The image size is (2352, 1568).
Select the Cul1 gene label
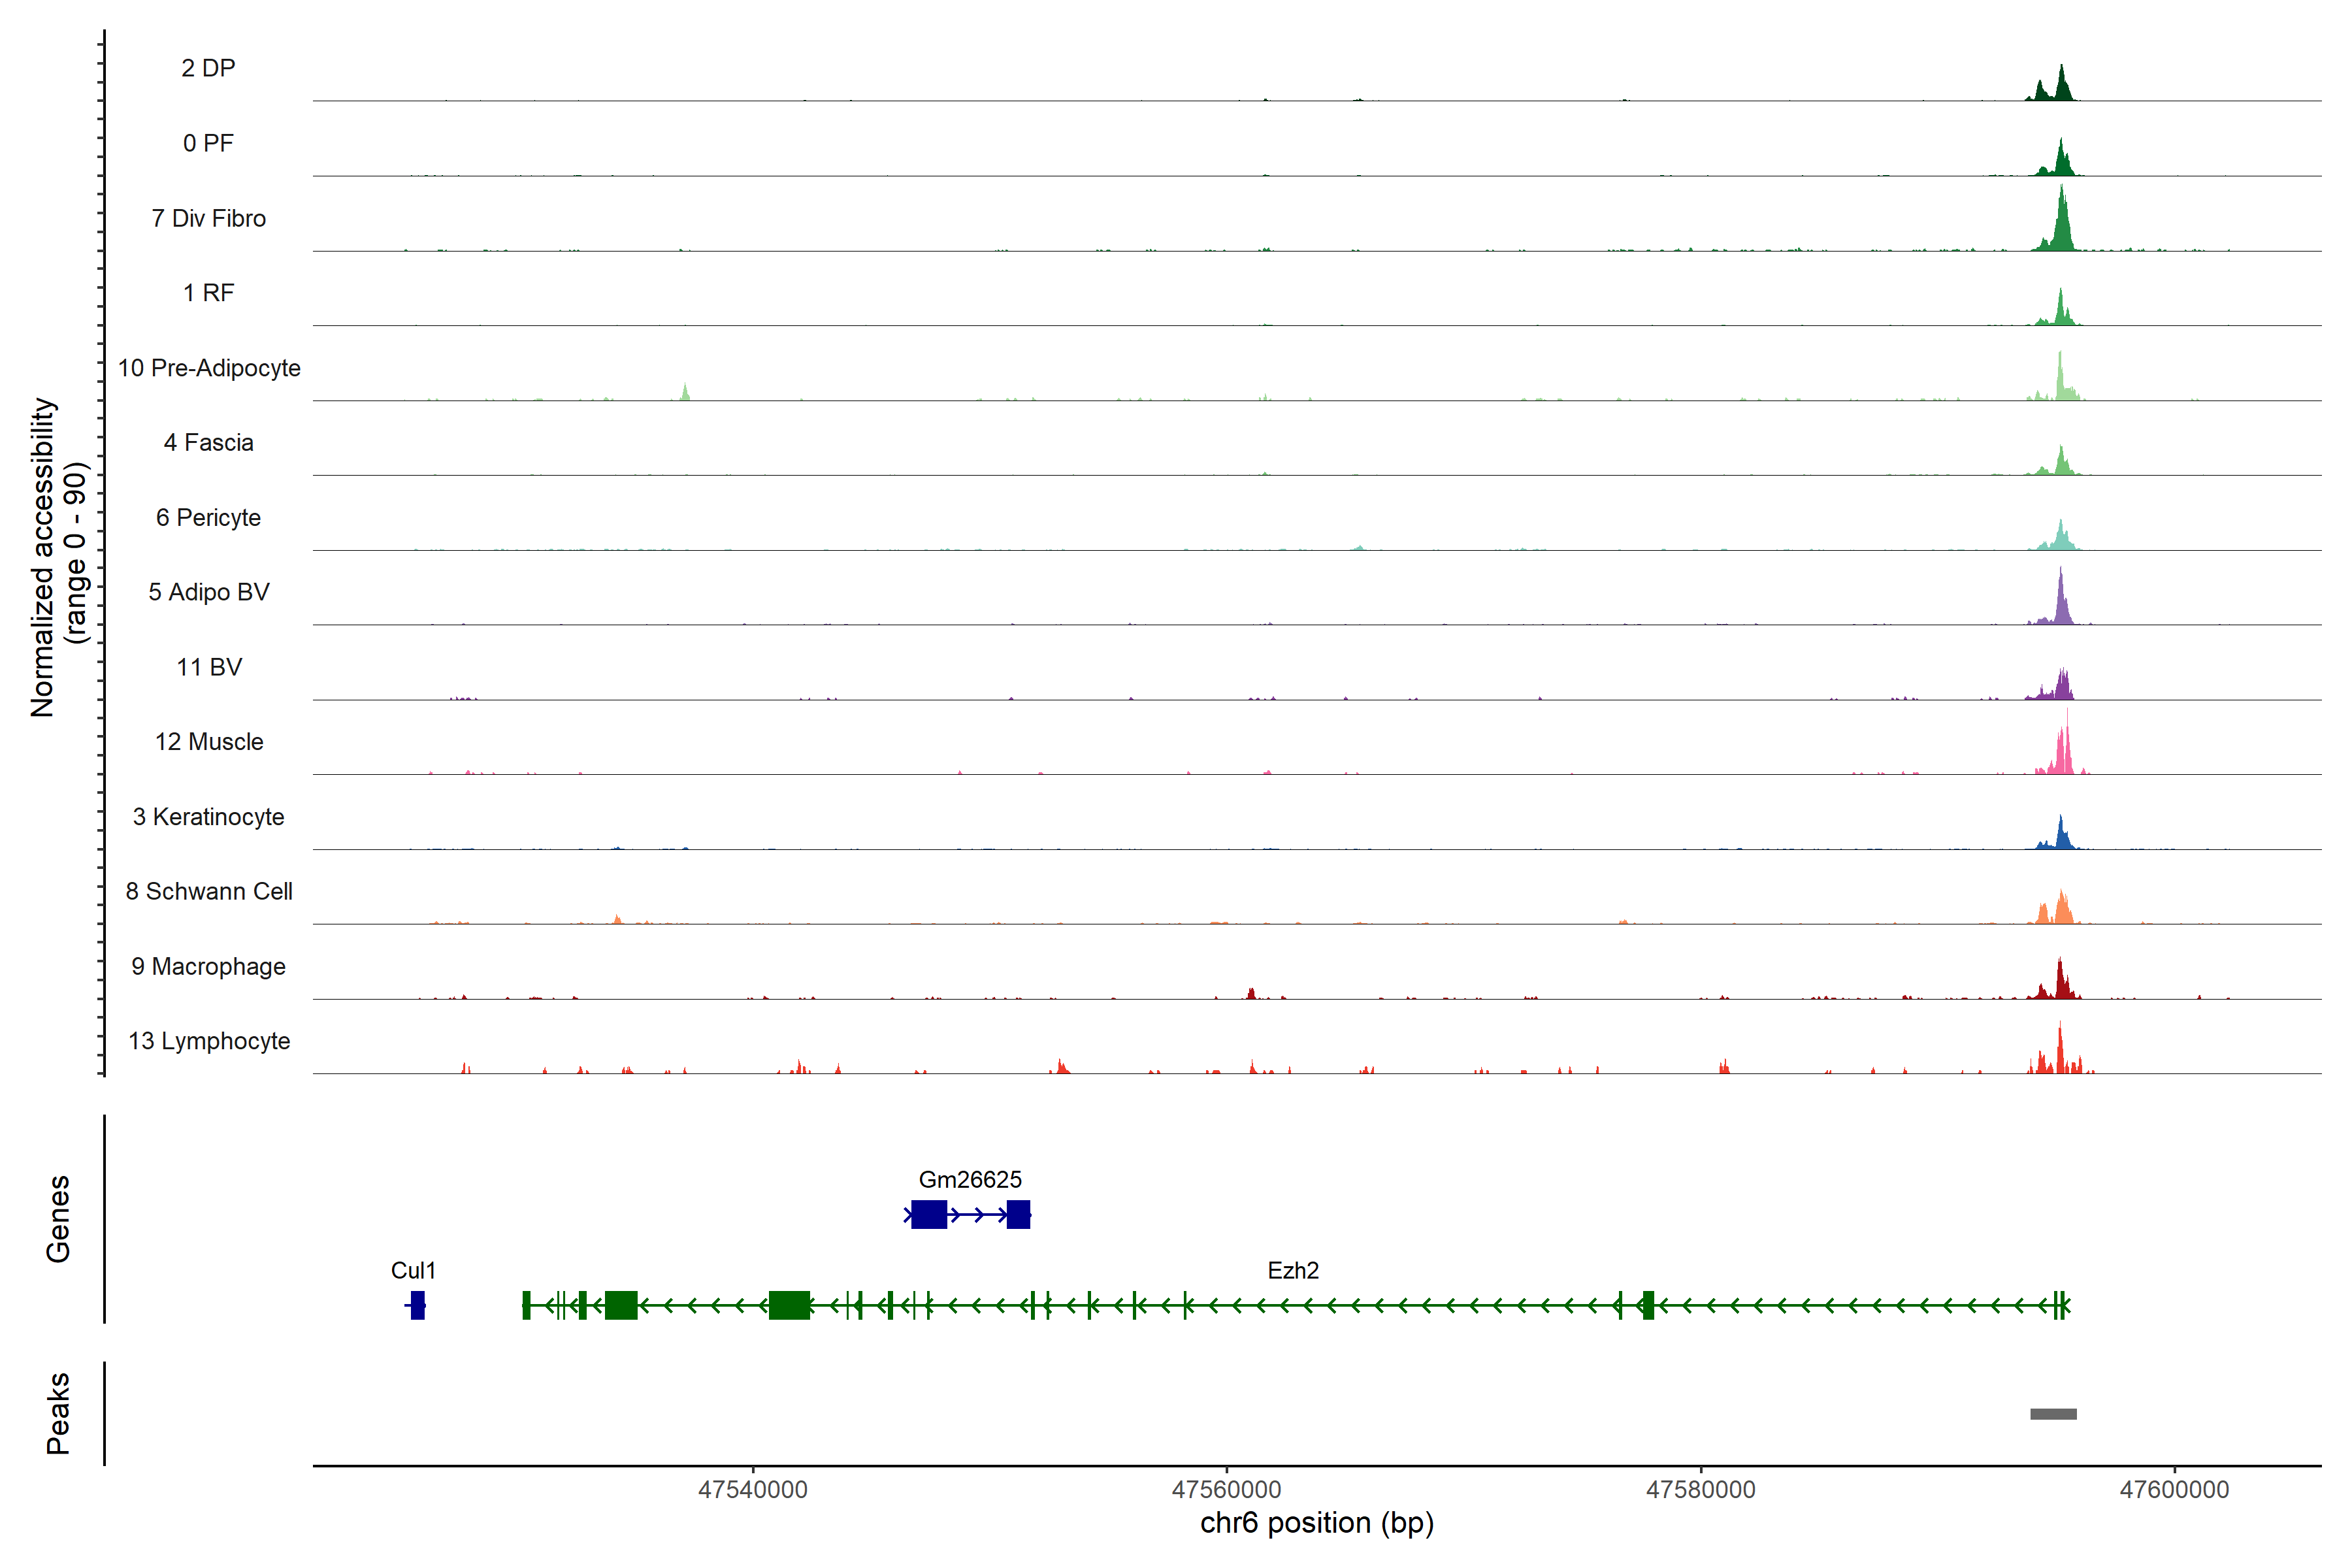point(412,1270)
